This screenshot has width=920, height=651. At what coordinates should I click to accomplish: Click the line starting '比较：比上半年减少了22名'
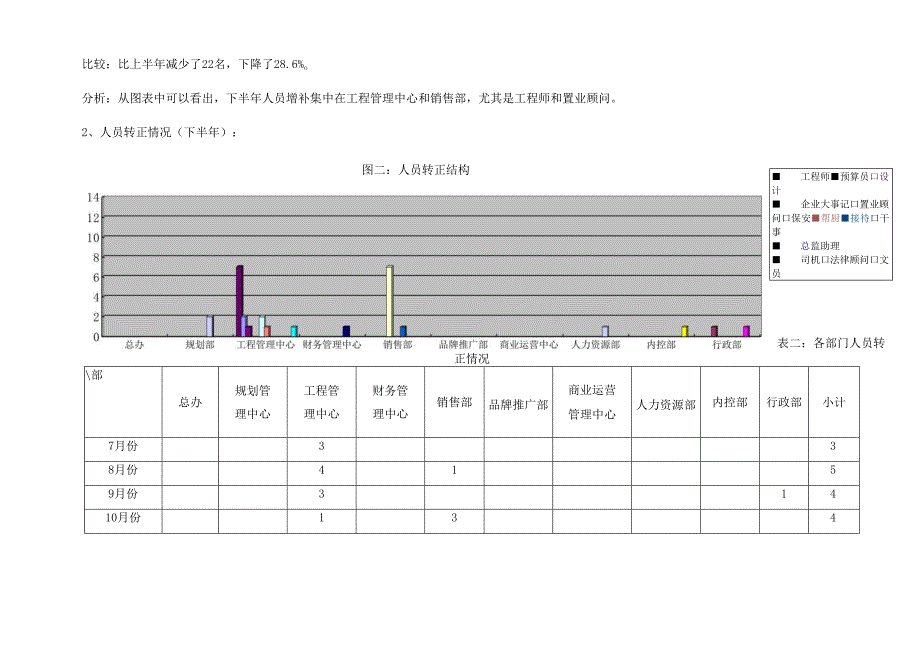195,65
